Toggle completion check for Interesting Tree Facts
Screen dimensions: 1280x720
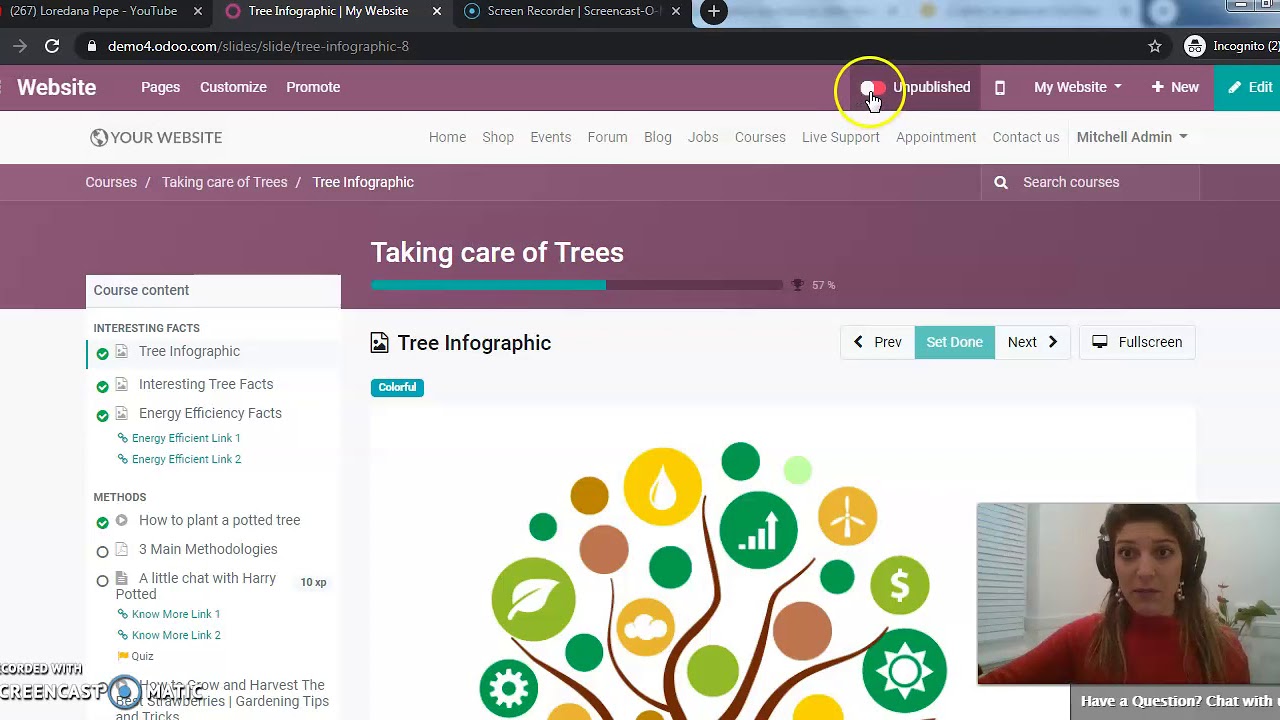click(102, 386)
